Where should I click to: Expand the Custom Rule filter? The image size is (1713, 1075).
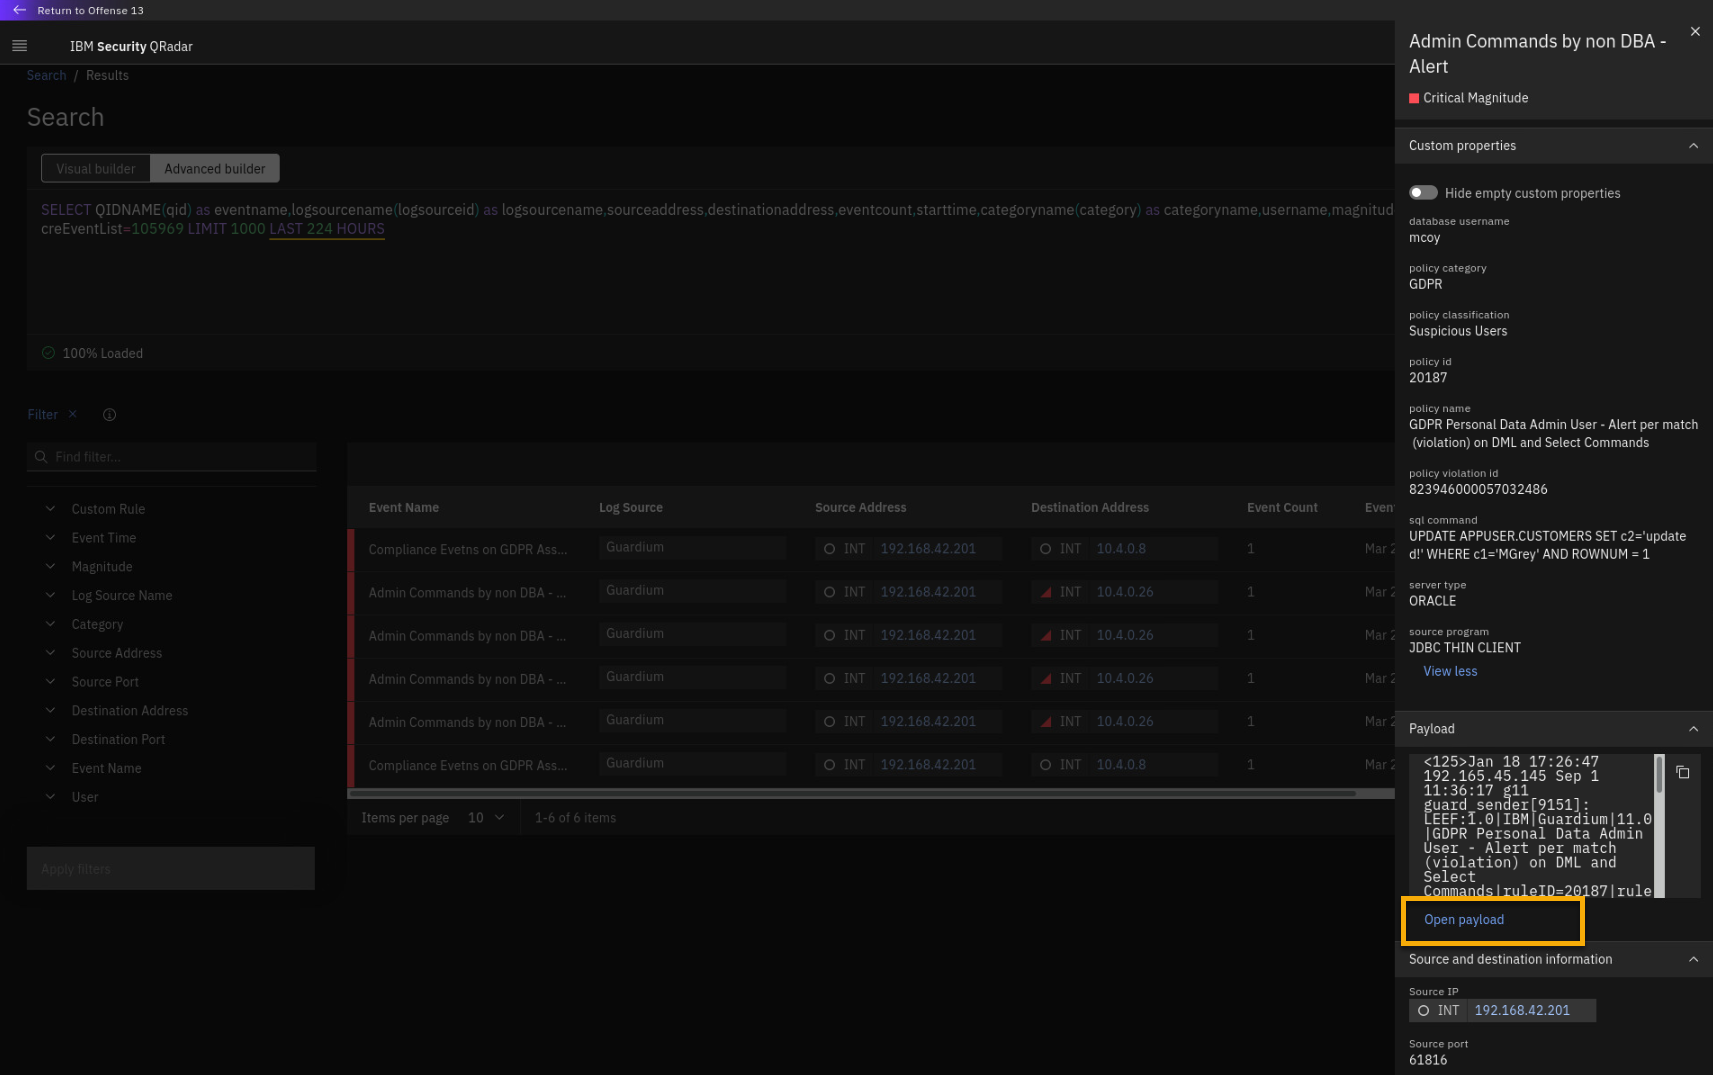tap(50, 509)
